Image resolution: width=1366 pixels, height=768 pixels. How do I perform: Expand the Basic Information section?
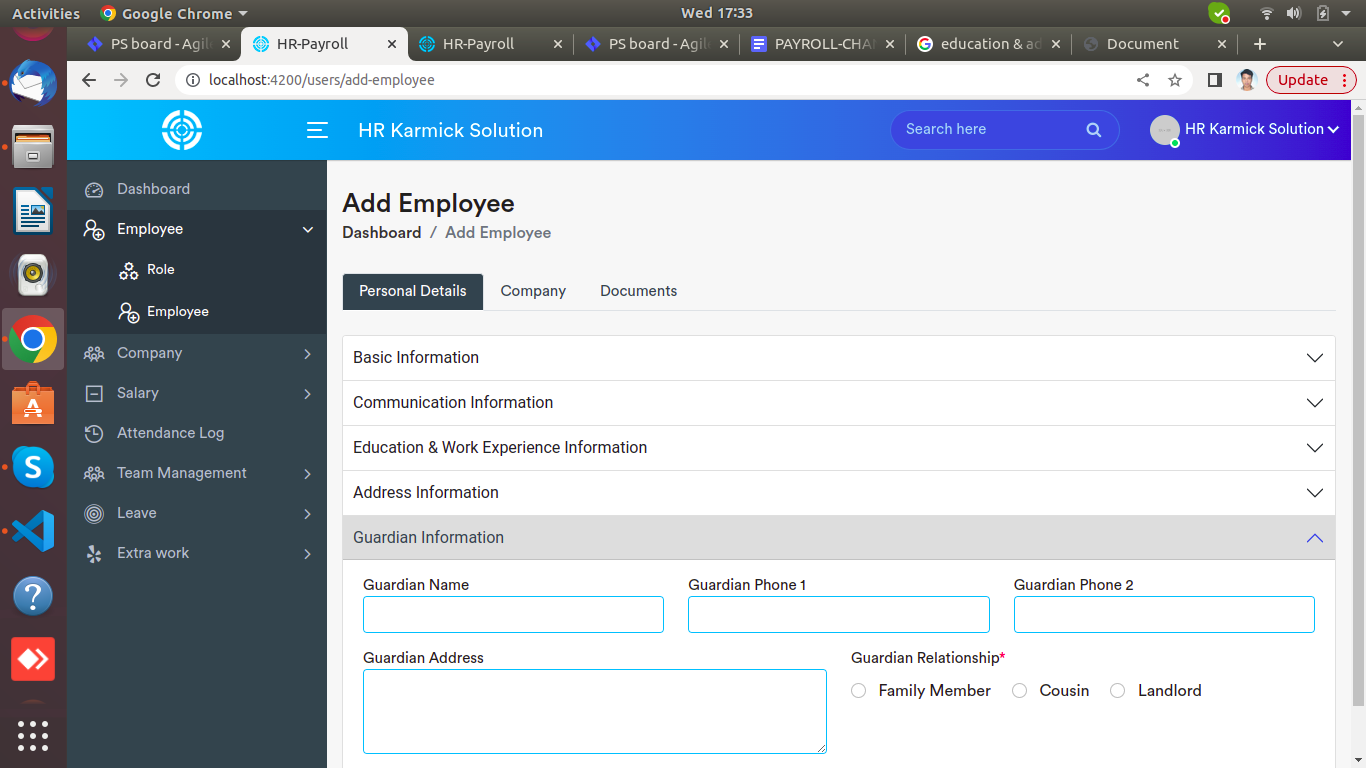pos(838,358)
